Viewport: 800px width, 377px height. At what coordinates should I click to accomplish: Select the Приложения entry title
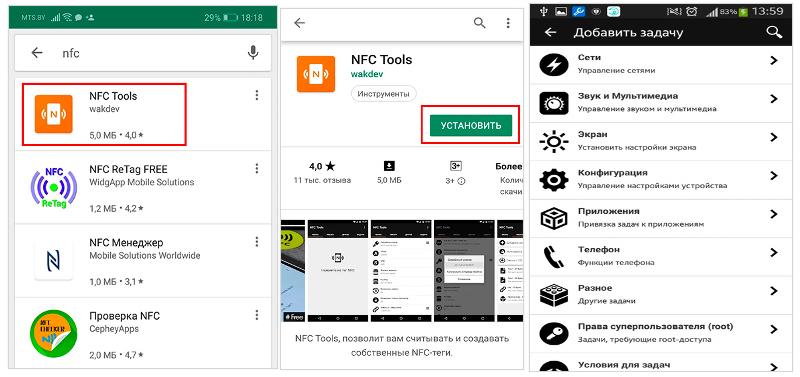tap(608, 211)
